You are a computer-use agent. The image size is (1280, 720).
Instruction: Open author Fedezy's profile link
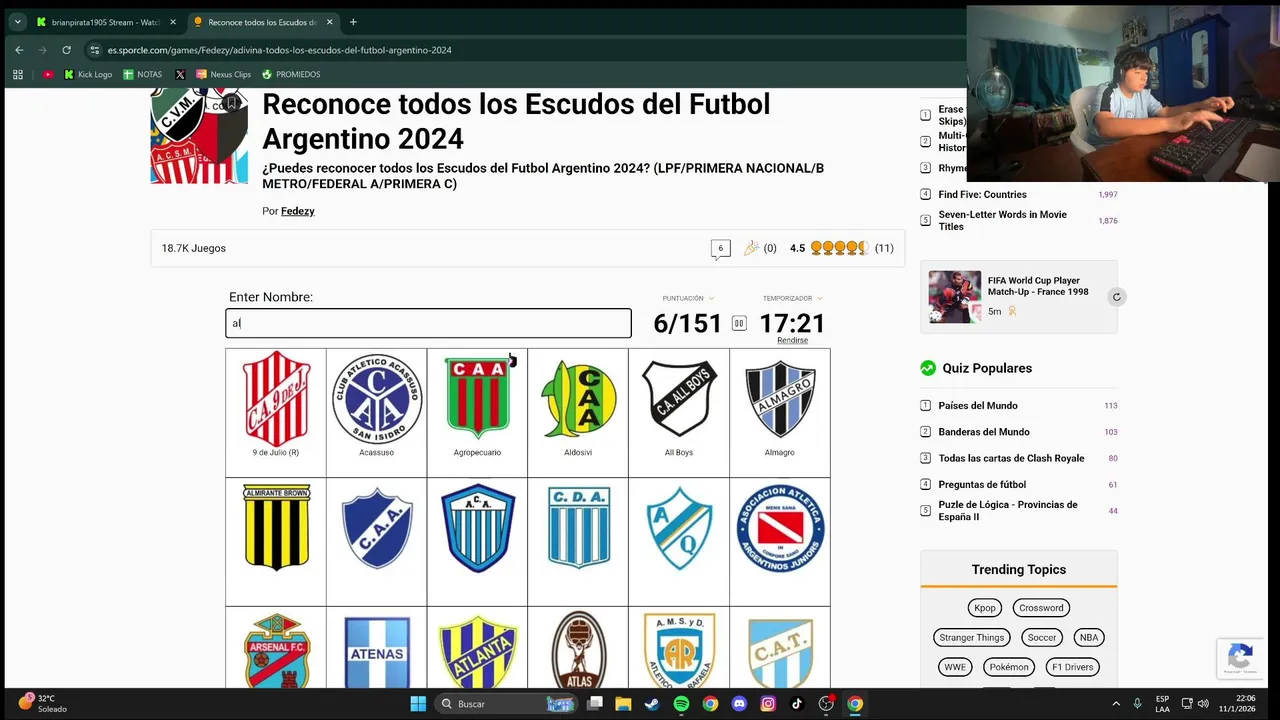point(297,211)
